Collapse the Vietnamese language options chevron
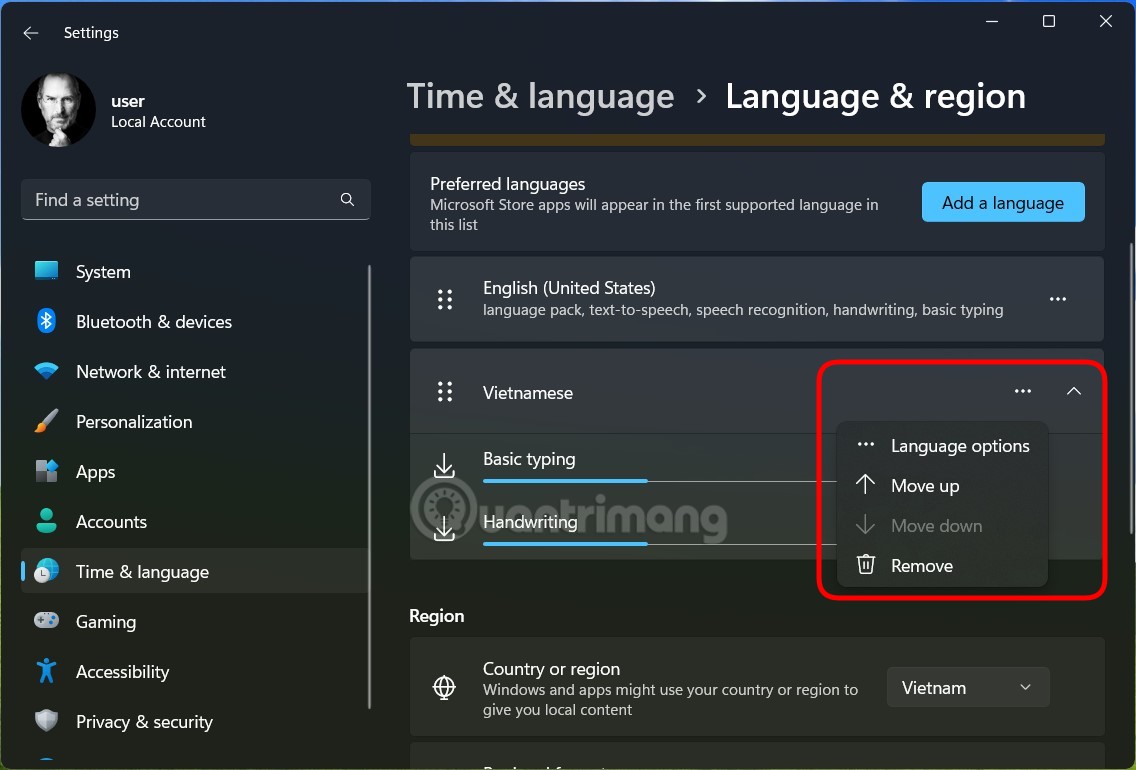This screenshot has width=1136, height=770. click(x=1074, y=391)
